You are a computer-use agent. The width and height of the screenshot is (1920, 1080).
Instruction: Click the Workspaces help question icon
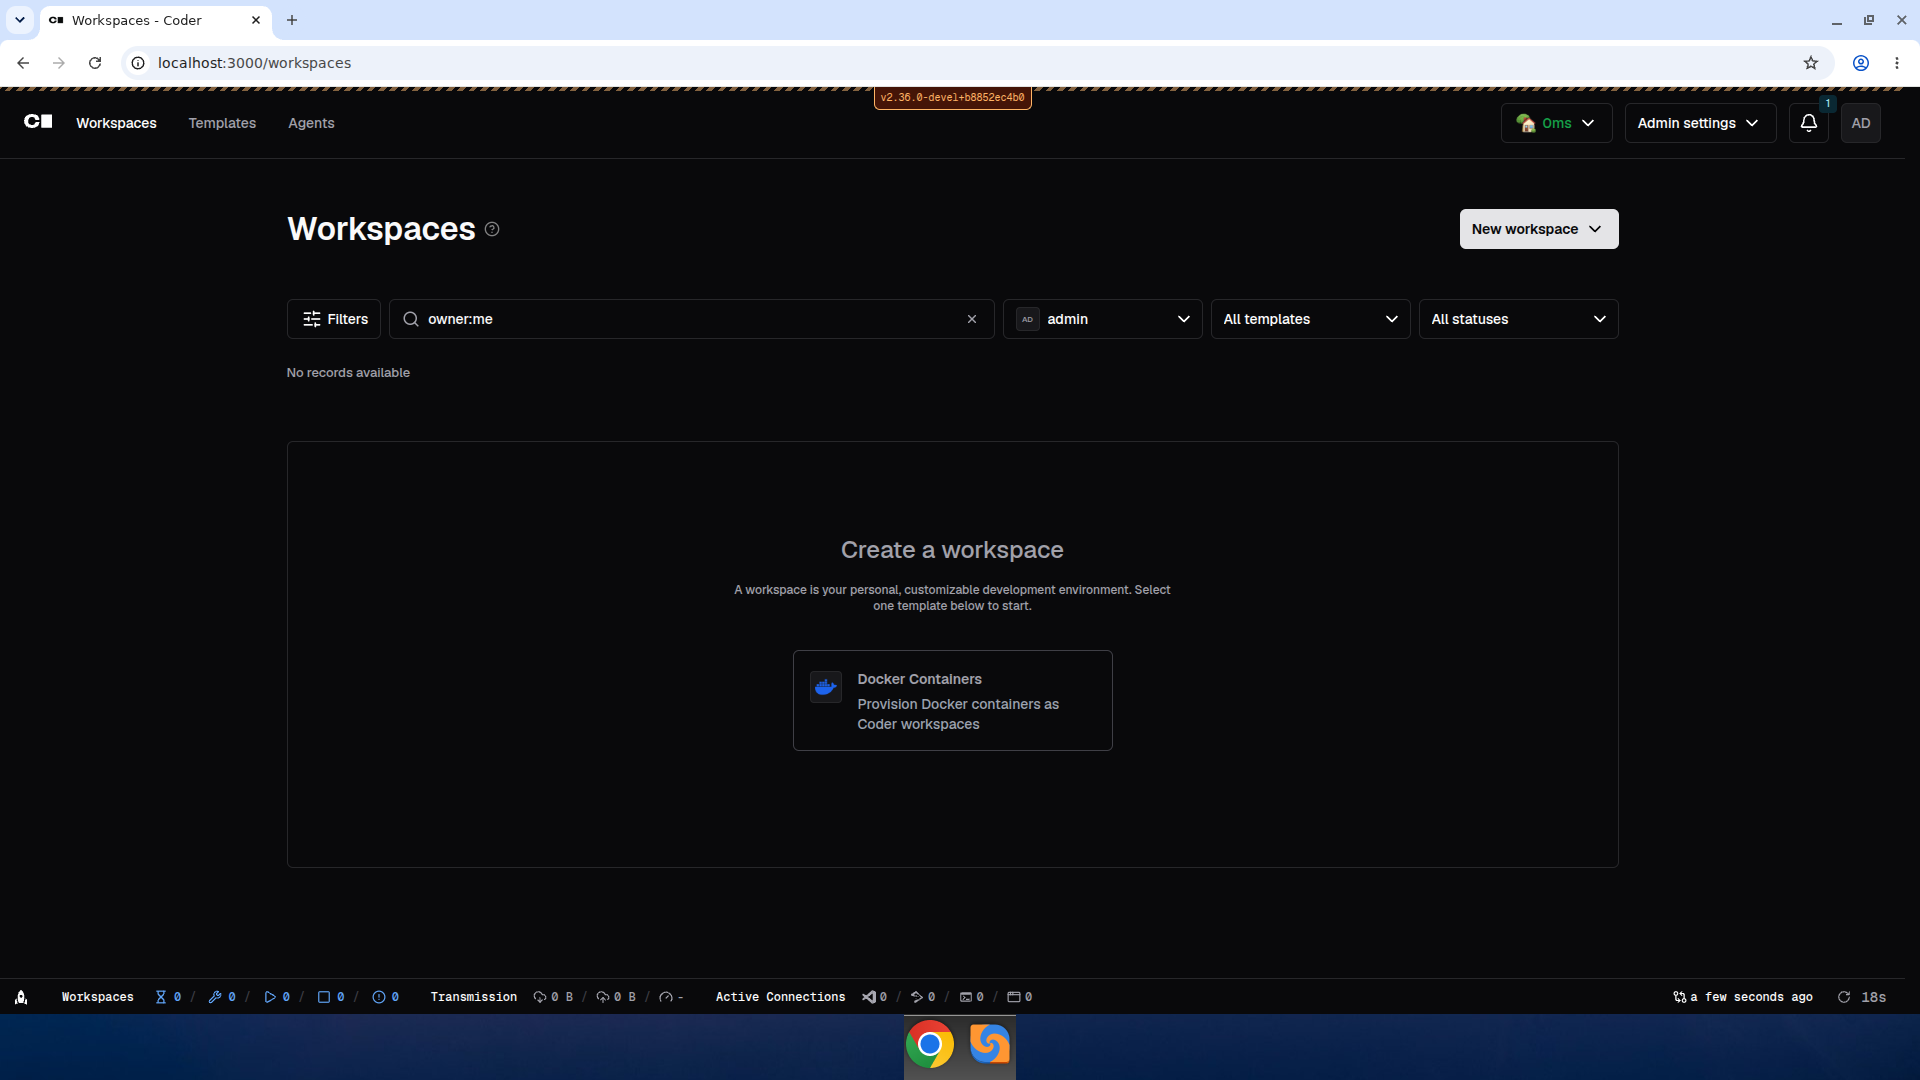click(492, 229)
